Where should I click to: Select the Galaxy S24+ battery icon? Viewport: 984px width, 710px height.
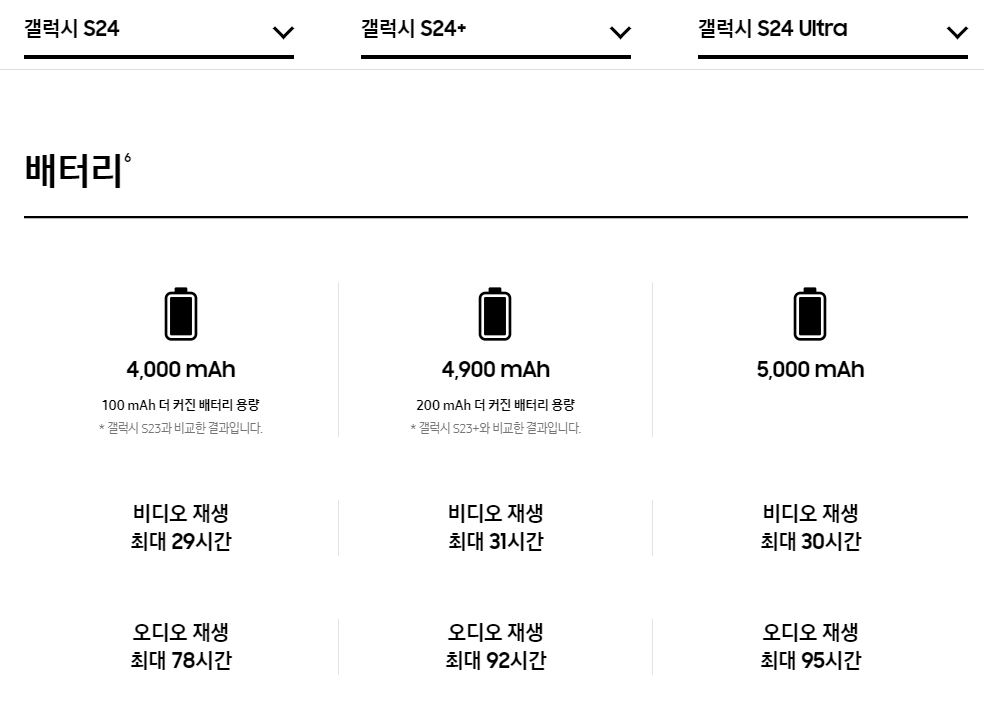pyautogui.click(x=495, y=312)
